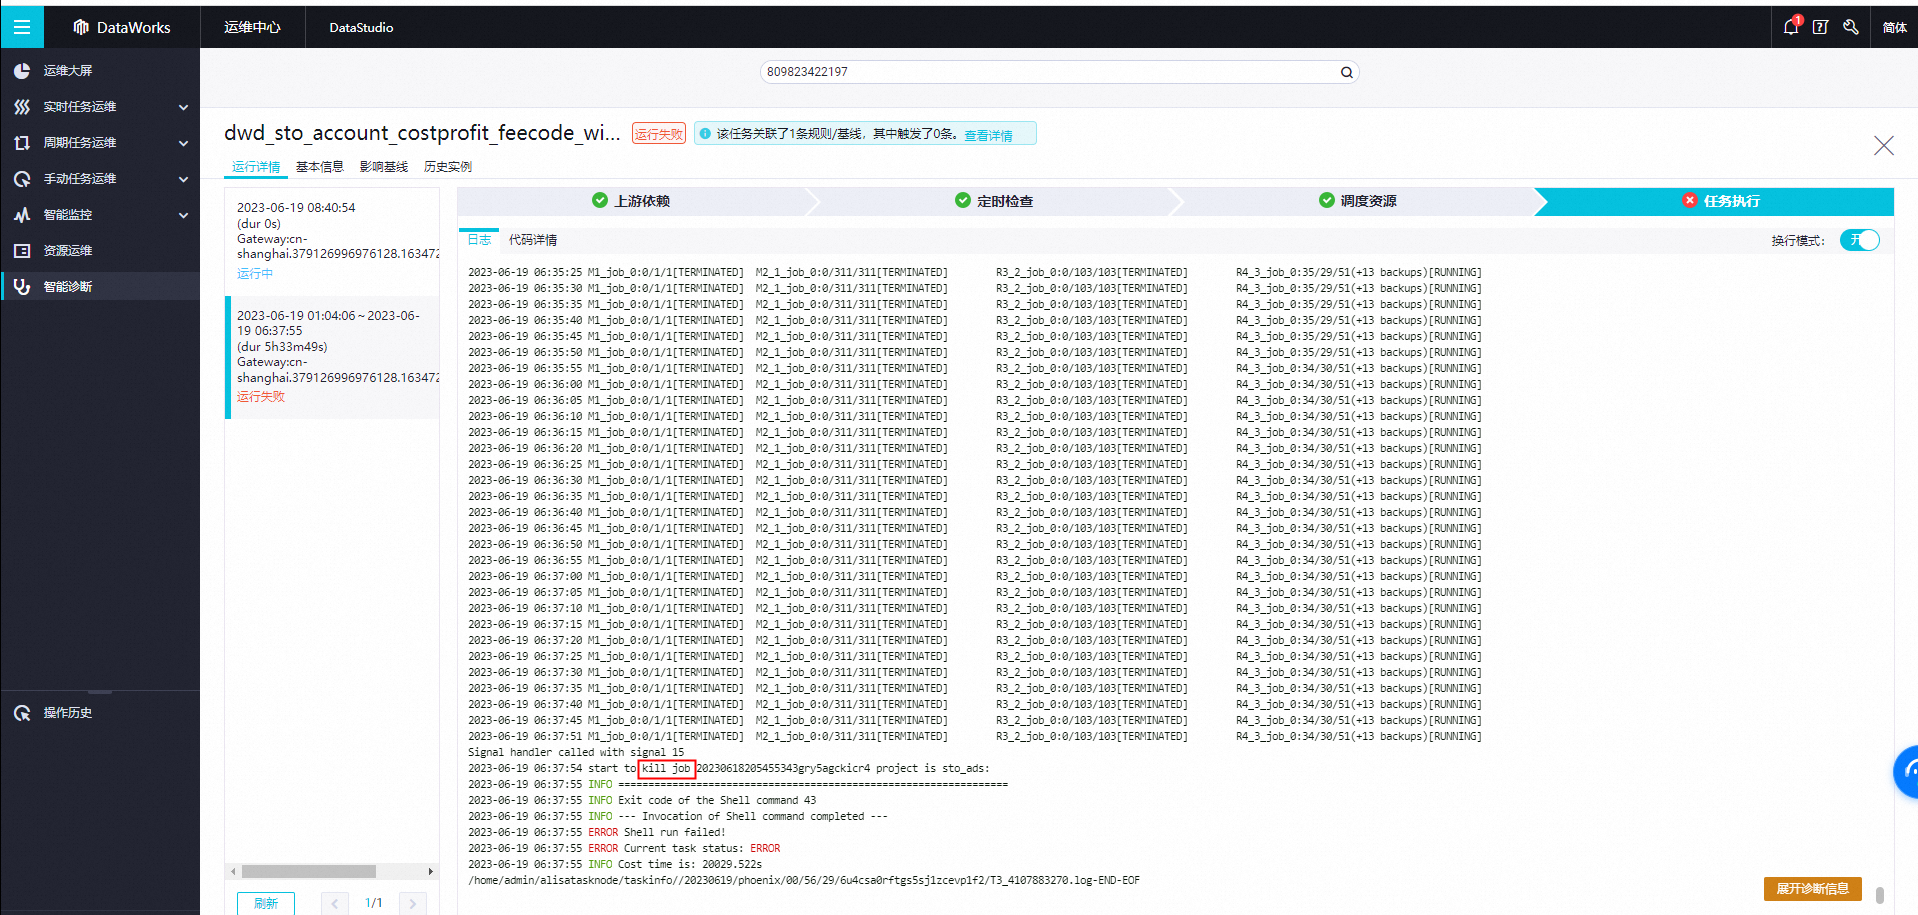
Task: Toggle the 换行模式 switch
Action: click(1859, 240)
